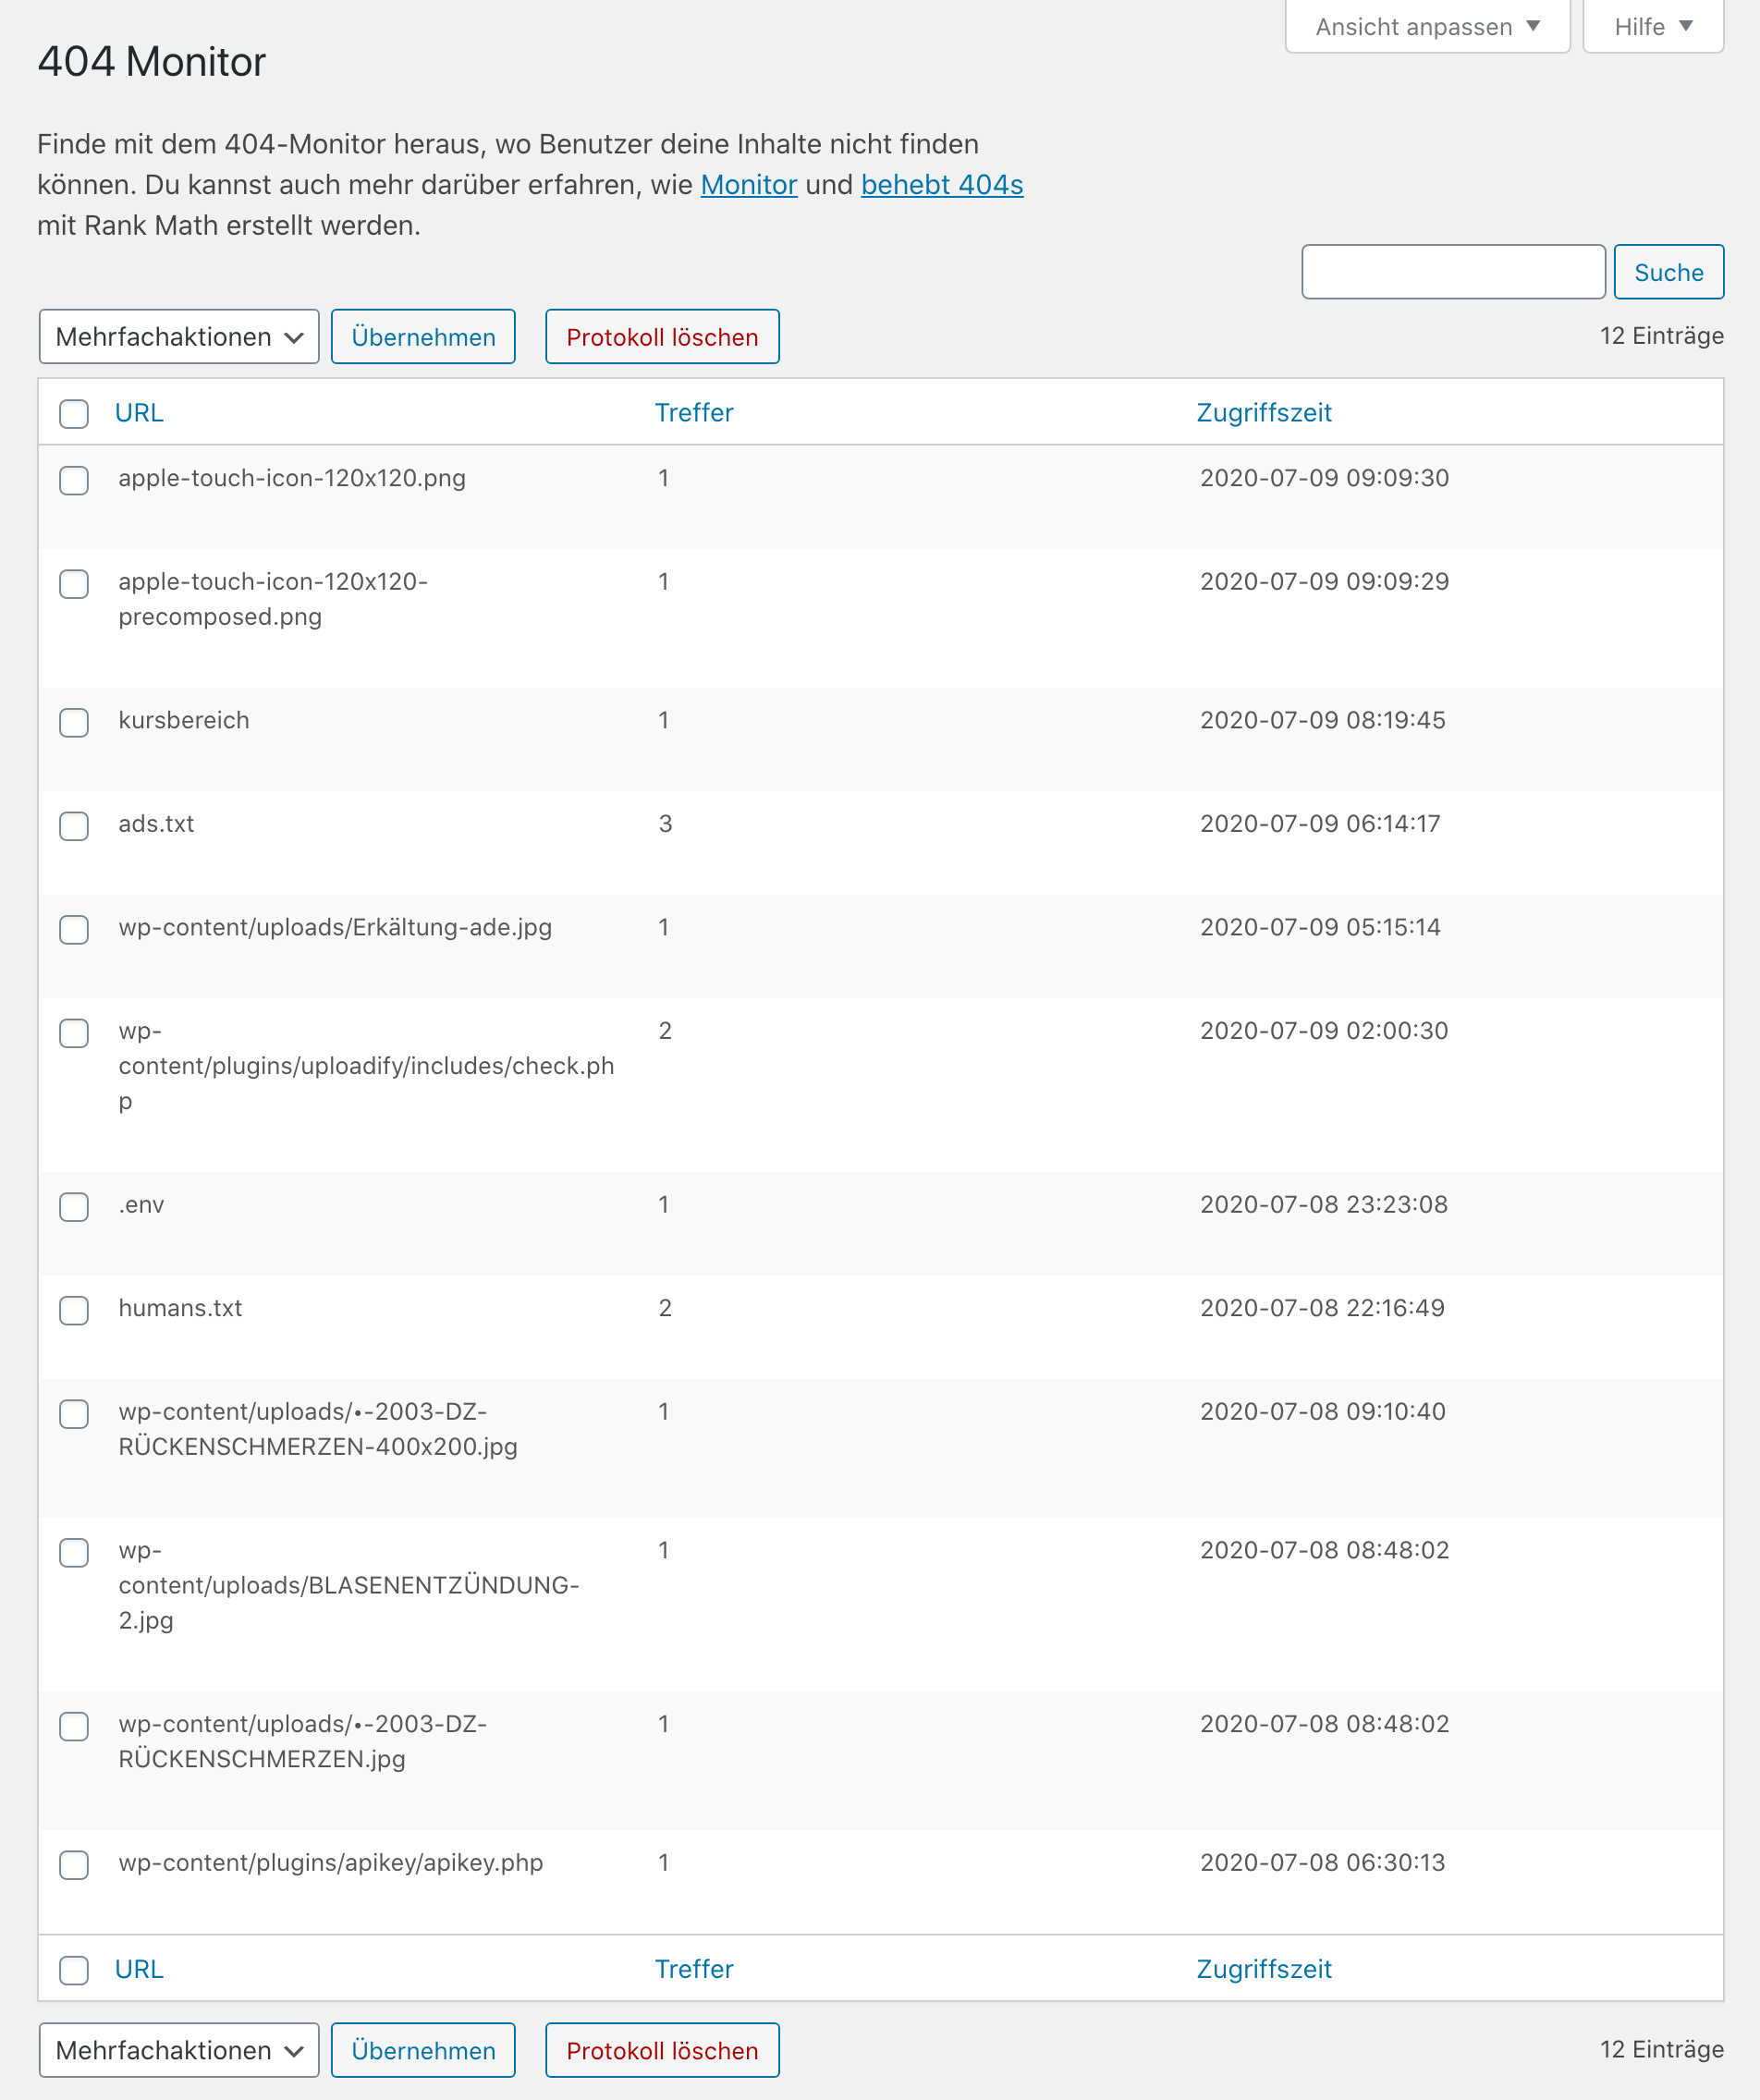Click top Übernehmen button
Viewport: 1760px width, 2100px height.
click(423, 337)
